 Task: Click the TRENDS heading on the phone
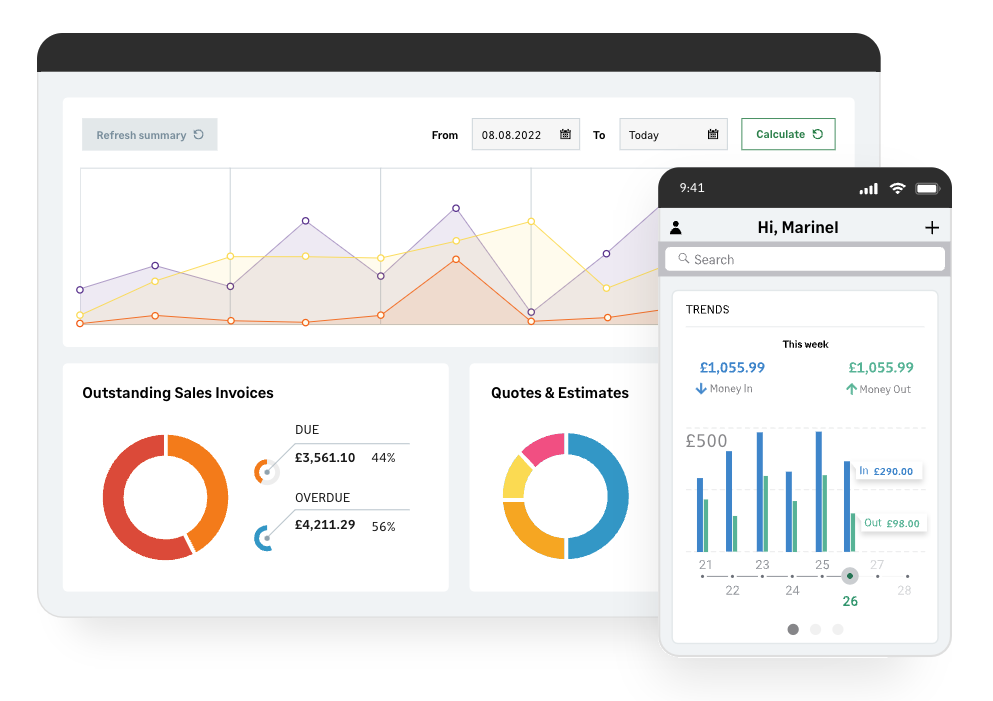click(x=707, y=310)
